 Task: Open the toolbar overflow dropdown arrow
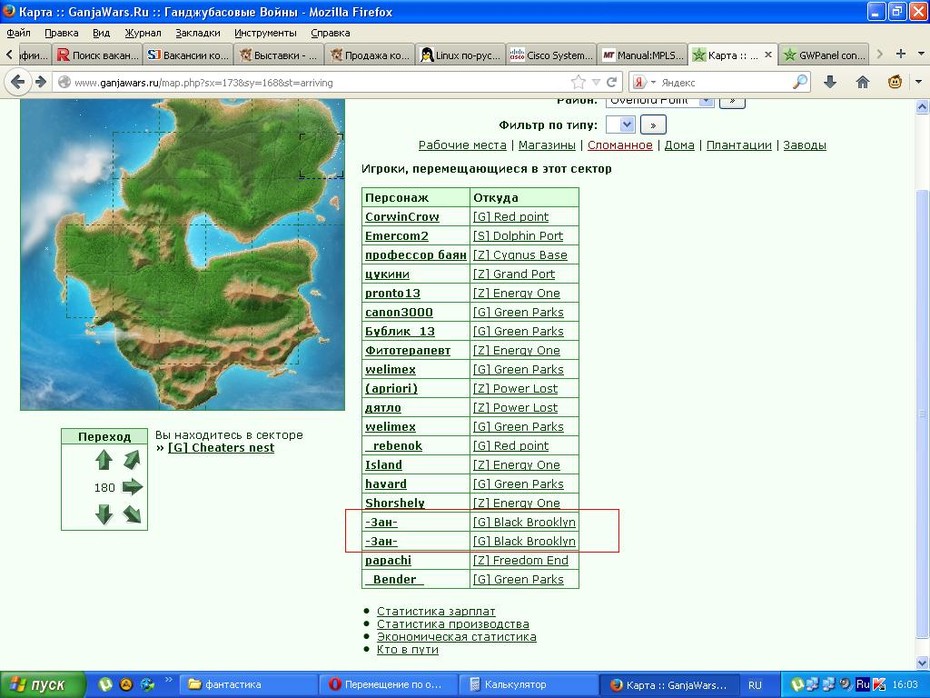click(x=918, y=82)
